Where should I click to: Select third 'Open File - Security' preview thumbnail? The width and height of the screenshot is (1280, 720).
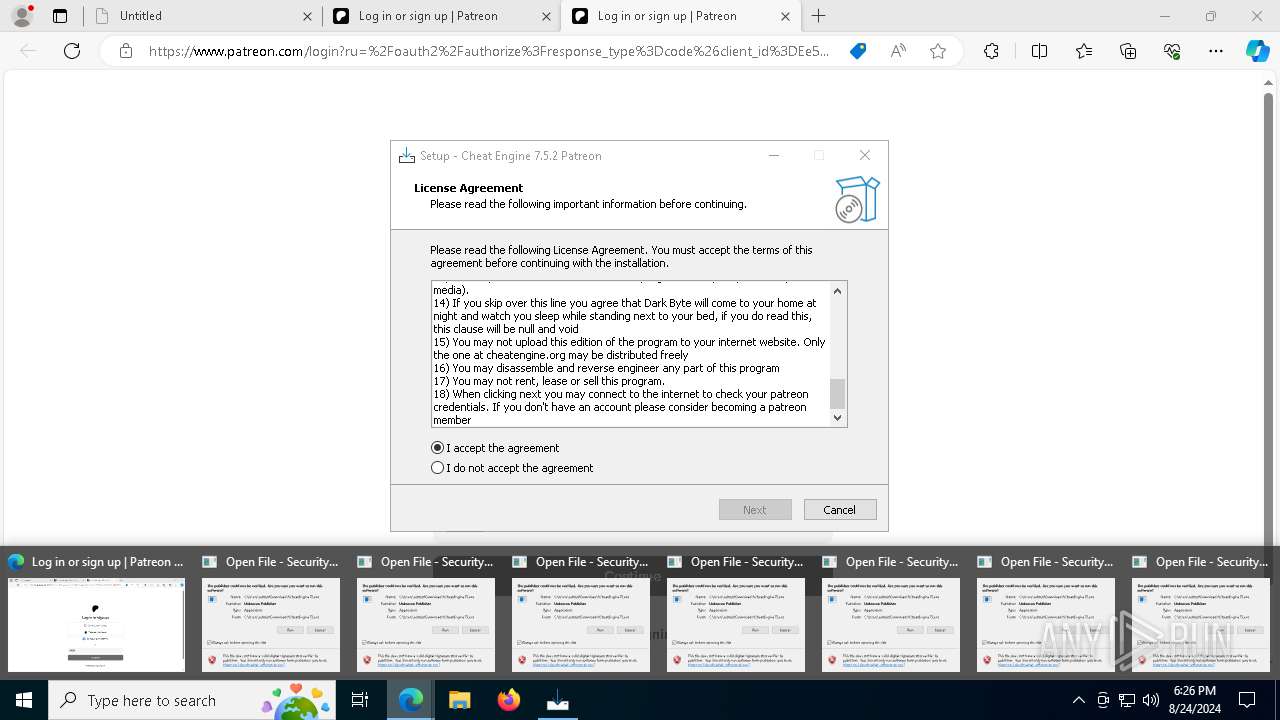pyautogui.click(x=581, y=614)
